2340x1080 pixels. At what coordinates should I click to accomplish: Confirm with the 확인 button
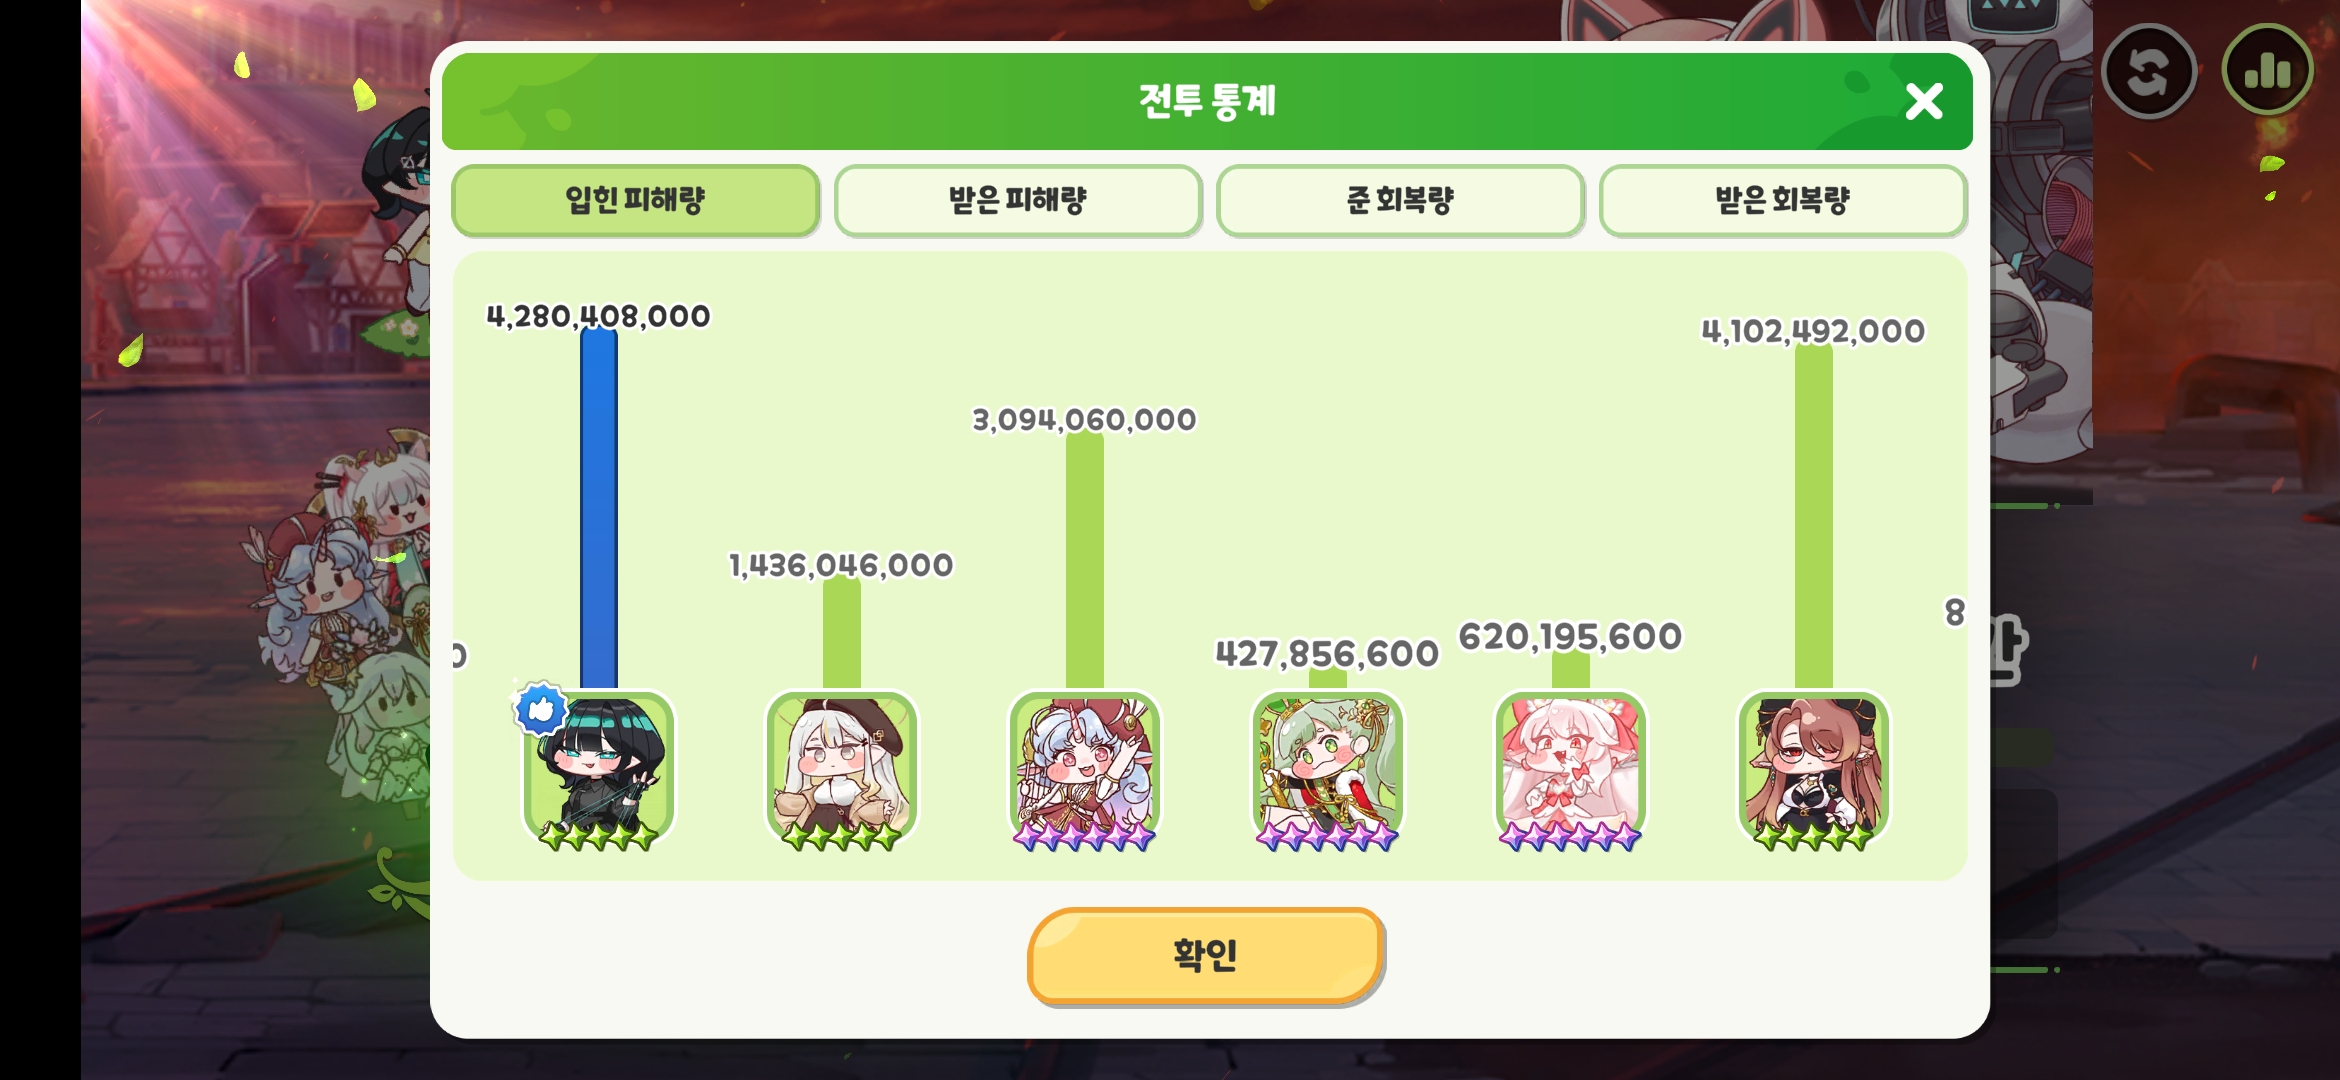tap(1206, 955)
